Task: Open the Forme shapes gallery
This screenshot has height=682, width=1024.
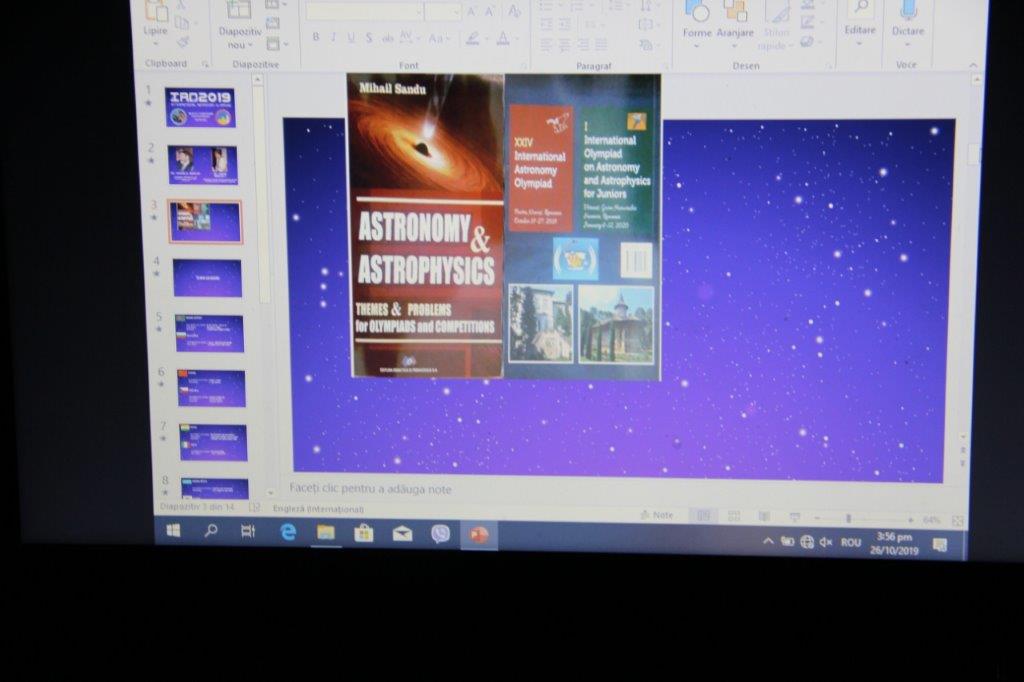Action: 697,22
